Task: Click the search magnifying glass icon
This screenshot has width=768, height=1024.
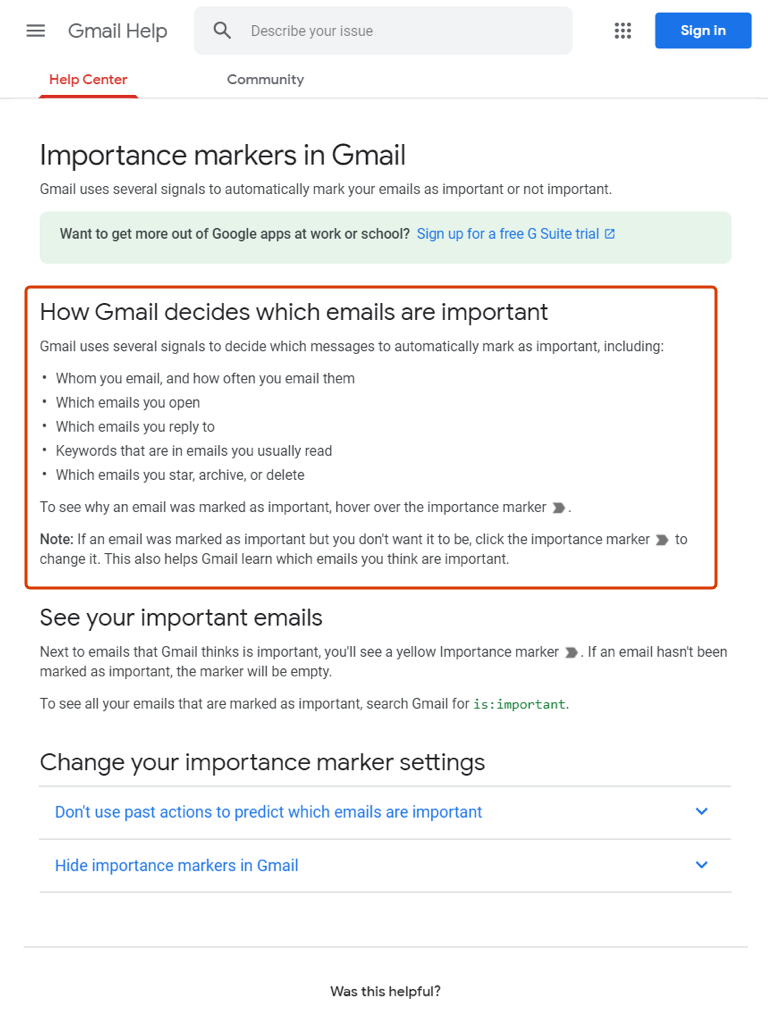Action: (222, 30)
